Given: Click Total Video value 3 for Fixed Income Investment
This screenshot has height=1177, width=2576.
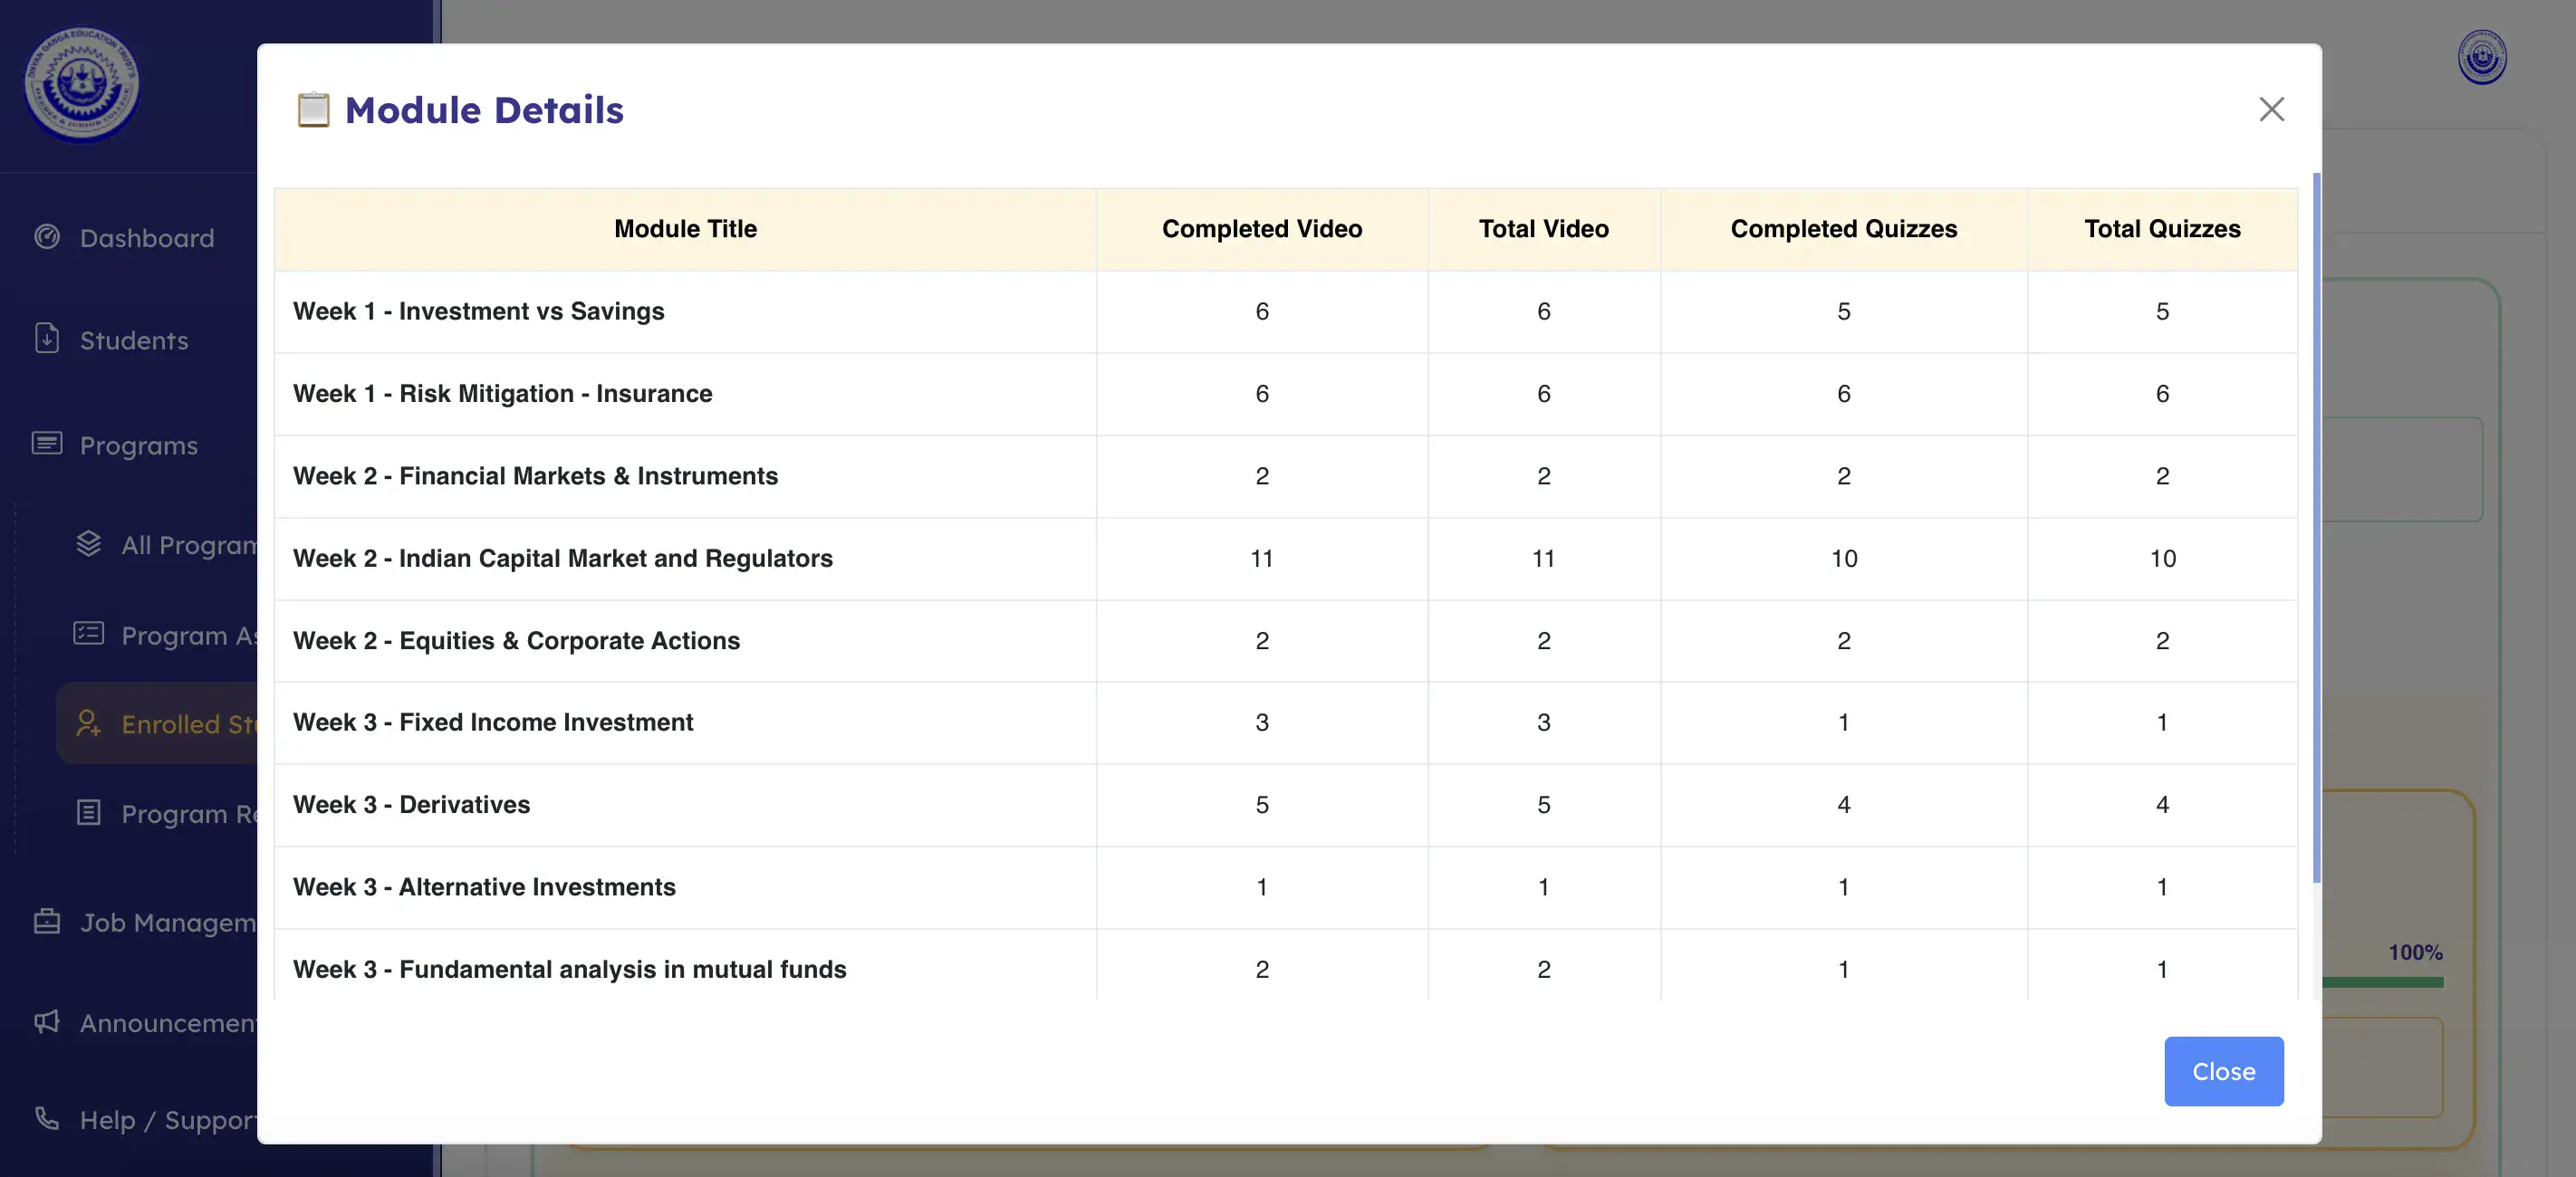Looking at the screenshot, I should pyautogui.click(x=1543, y=723).
